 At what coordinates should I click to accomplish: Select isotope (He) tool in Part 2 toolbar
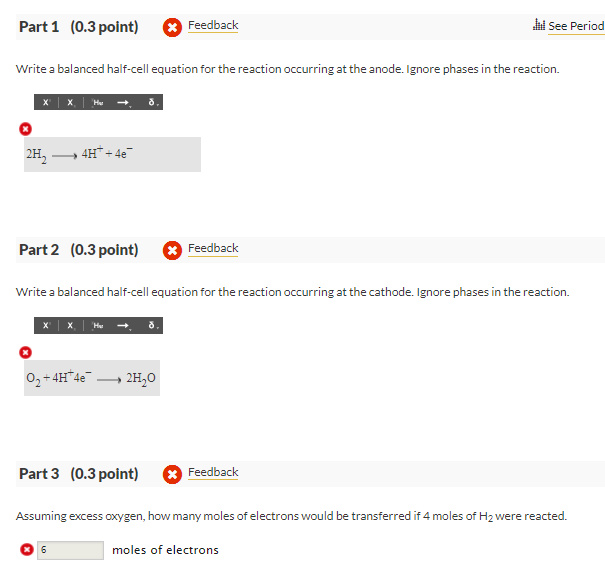tap(97, 325)
